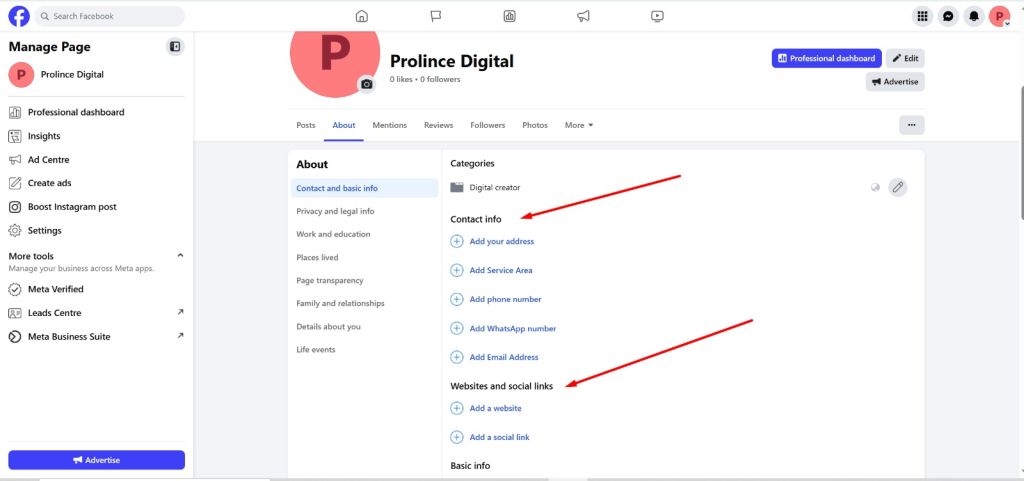Collapse the Manage Page sidebar panel icon
Screen dimensions: 1024x481
tap(175, 46)
